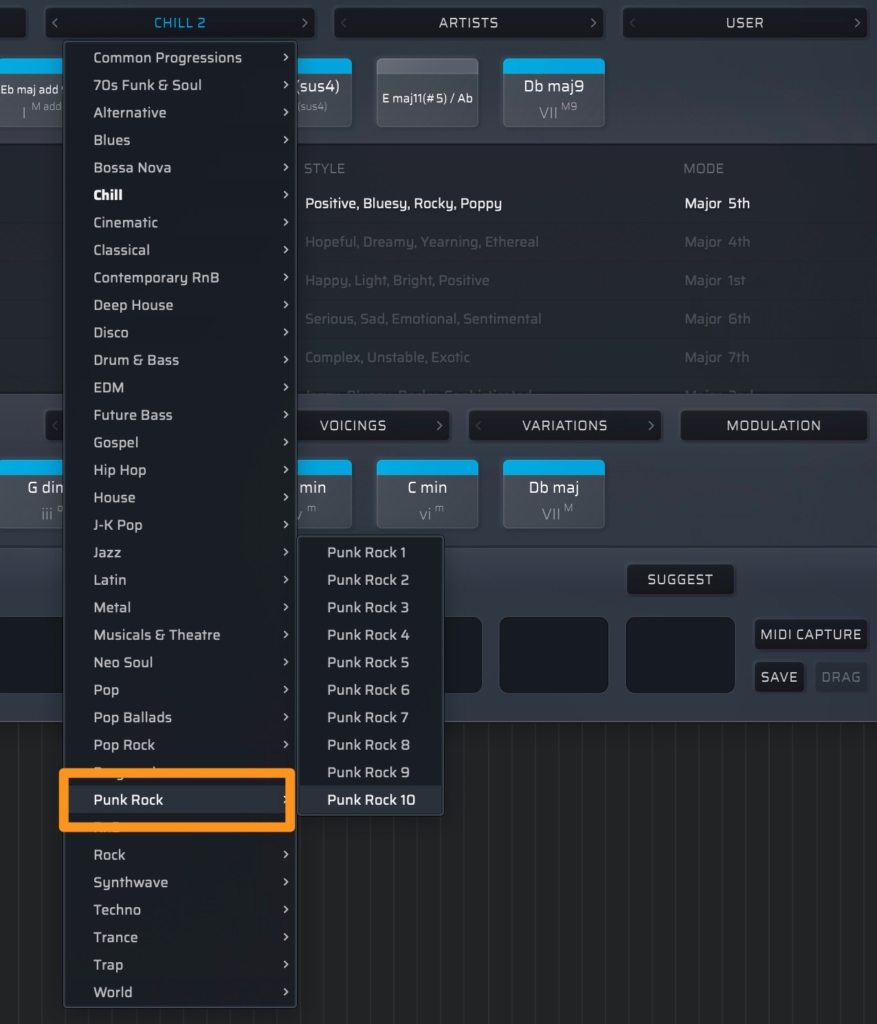This screenshot has height=1024, width=877.
Task: Select Punk Rock 5 in submenu
Action: [x=368, y=662]
